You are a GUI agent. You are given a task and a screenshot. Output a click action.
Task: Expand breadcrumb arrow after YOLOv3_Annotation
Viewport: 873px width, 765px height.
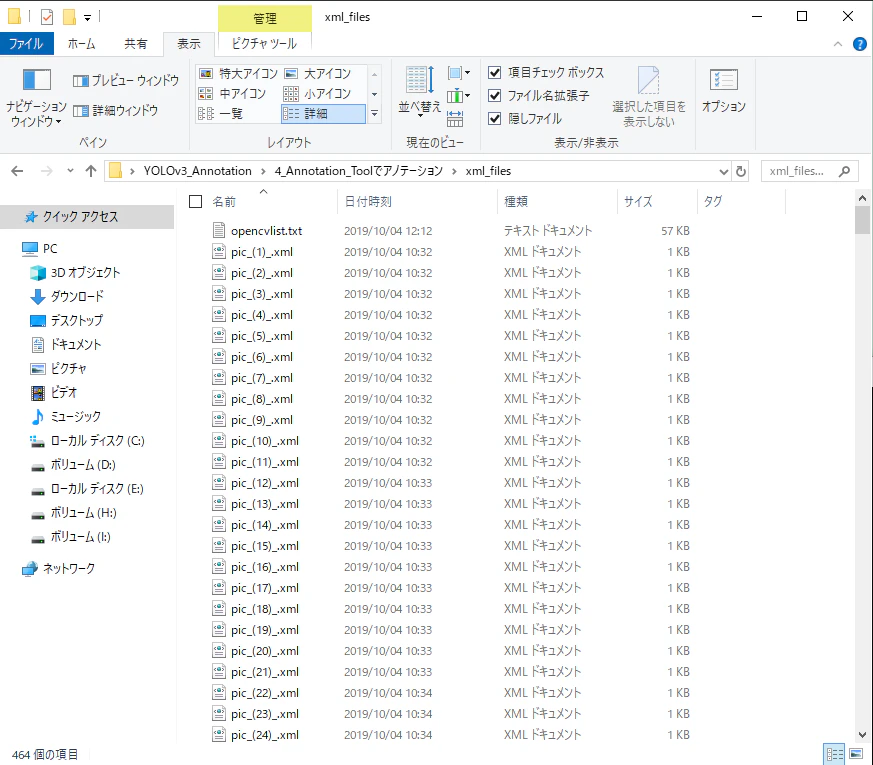(x=263, y=171)
